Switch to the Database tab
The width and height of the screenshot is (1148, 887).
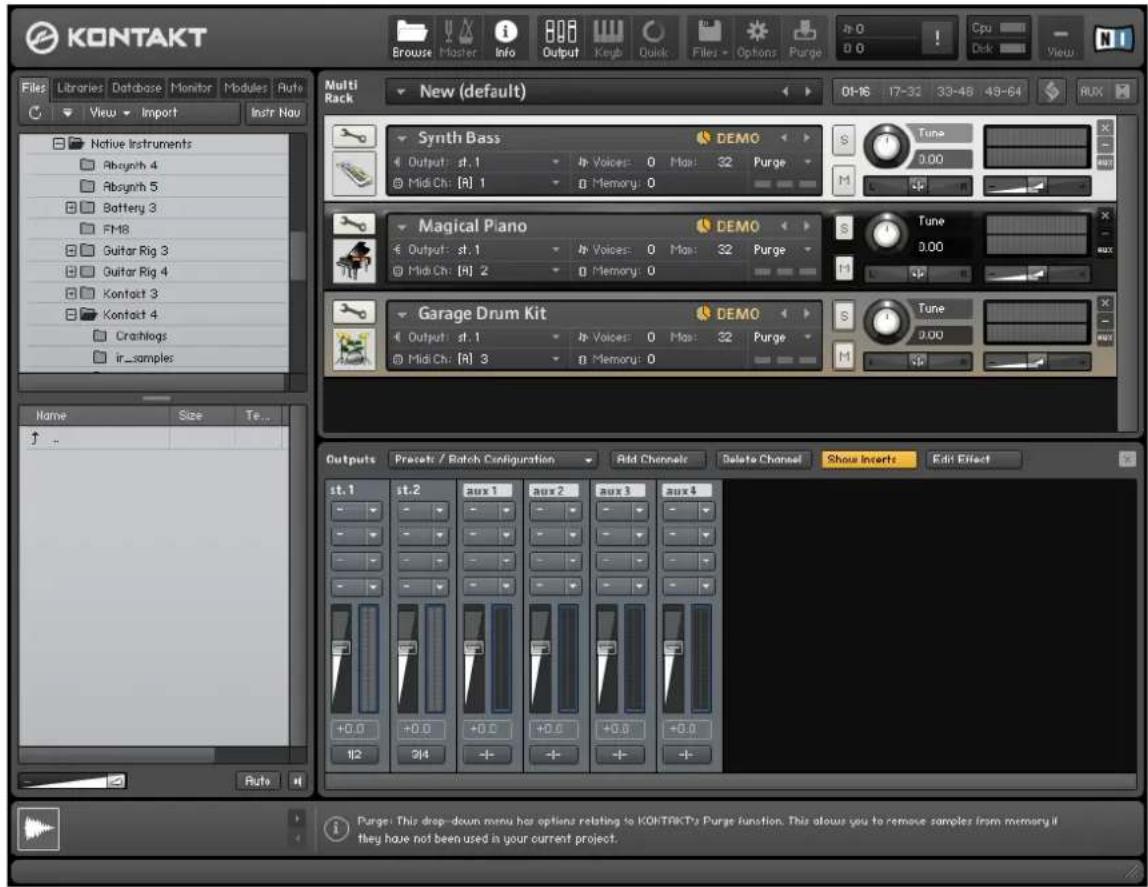click(x=136, y=88)
